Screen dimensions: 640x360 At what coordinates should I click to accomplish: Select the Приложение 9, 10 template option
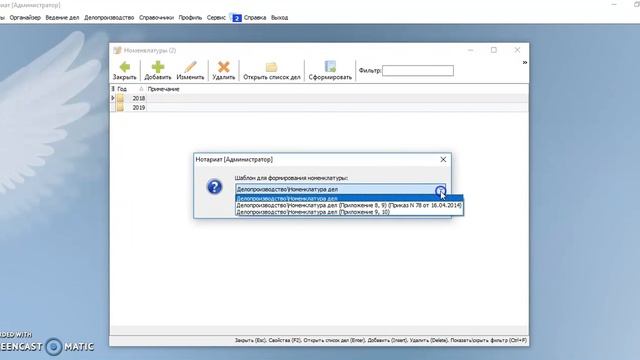click(349, 212)
